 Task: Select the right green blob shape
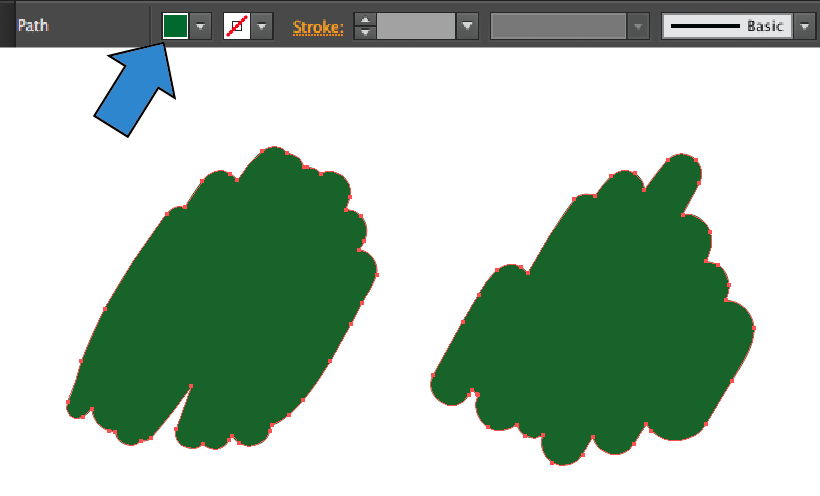click(x=600, y=330)
